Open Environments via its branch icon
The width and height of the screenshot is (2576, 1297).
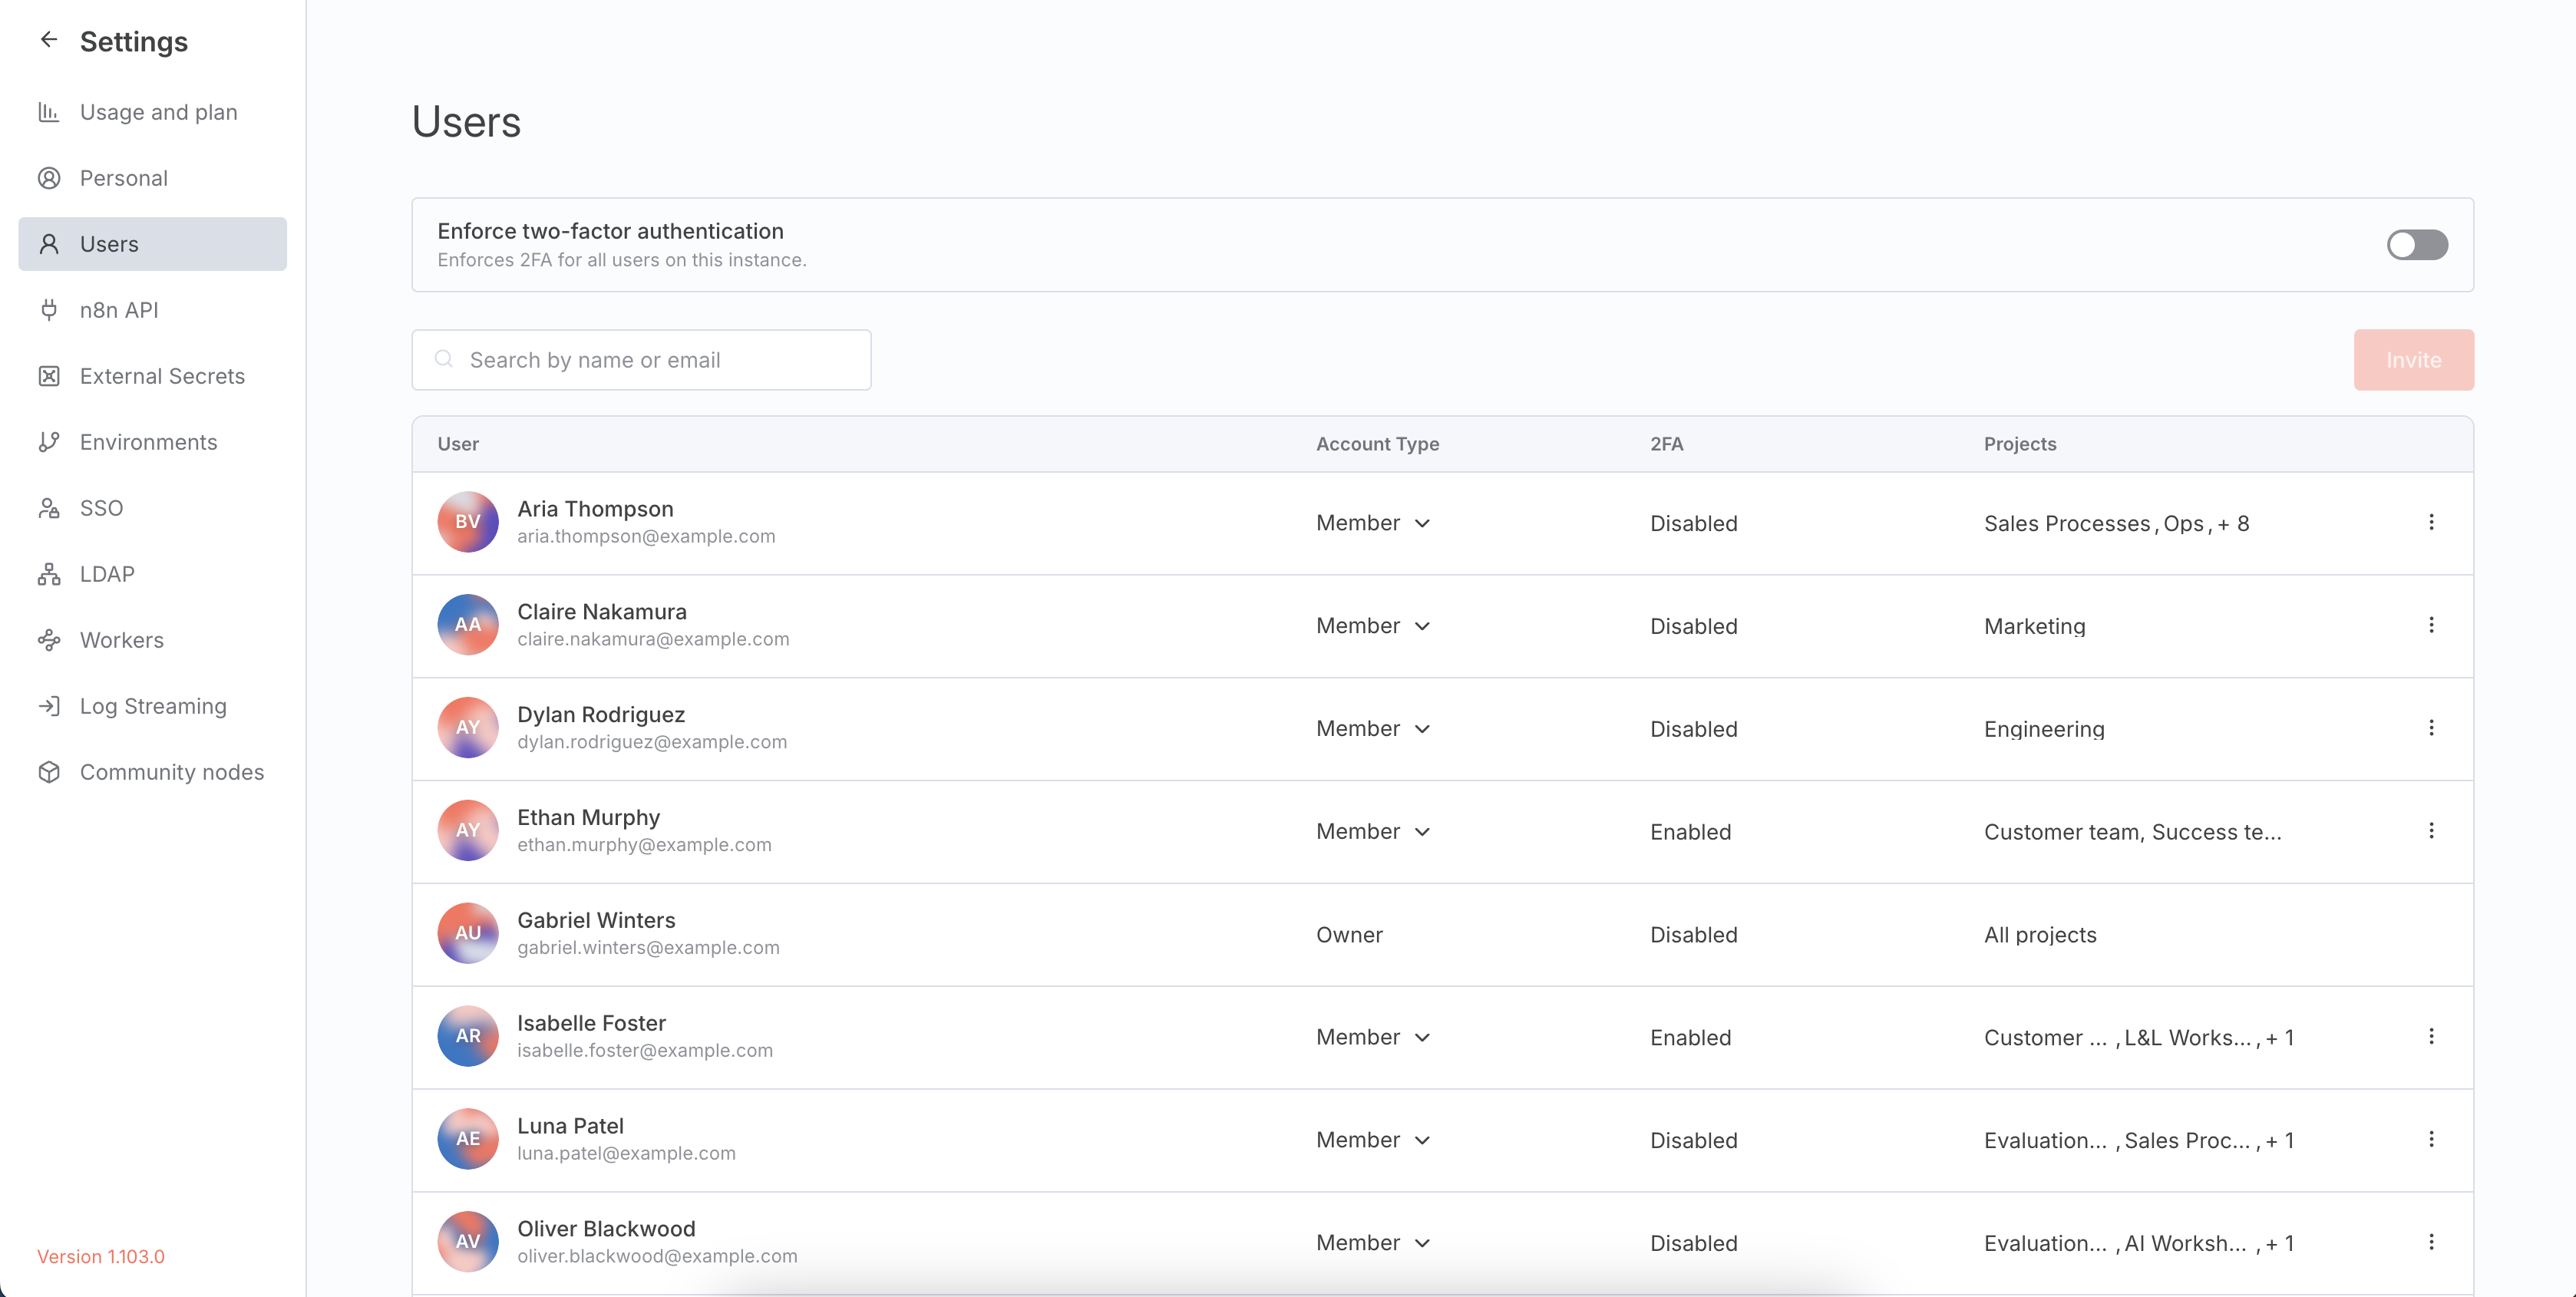pos(49,441)
